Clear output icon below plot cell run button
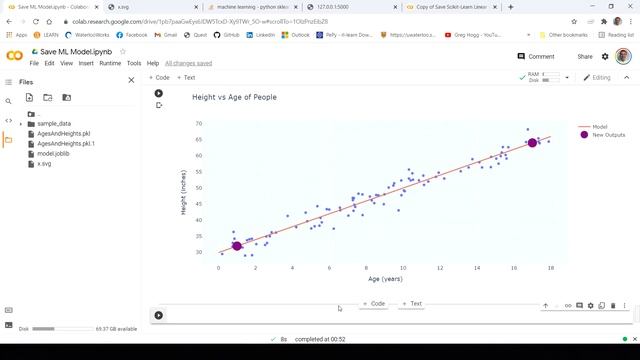The width and height of the screenshot is (640, 360). (159, 105)
